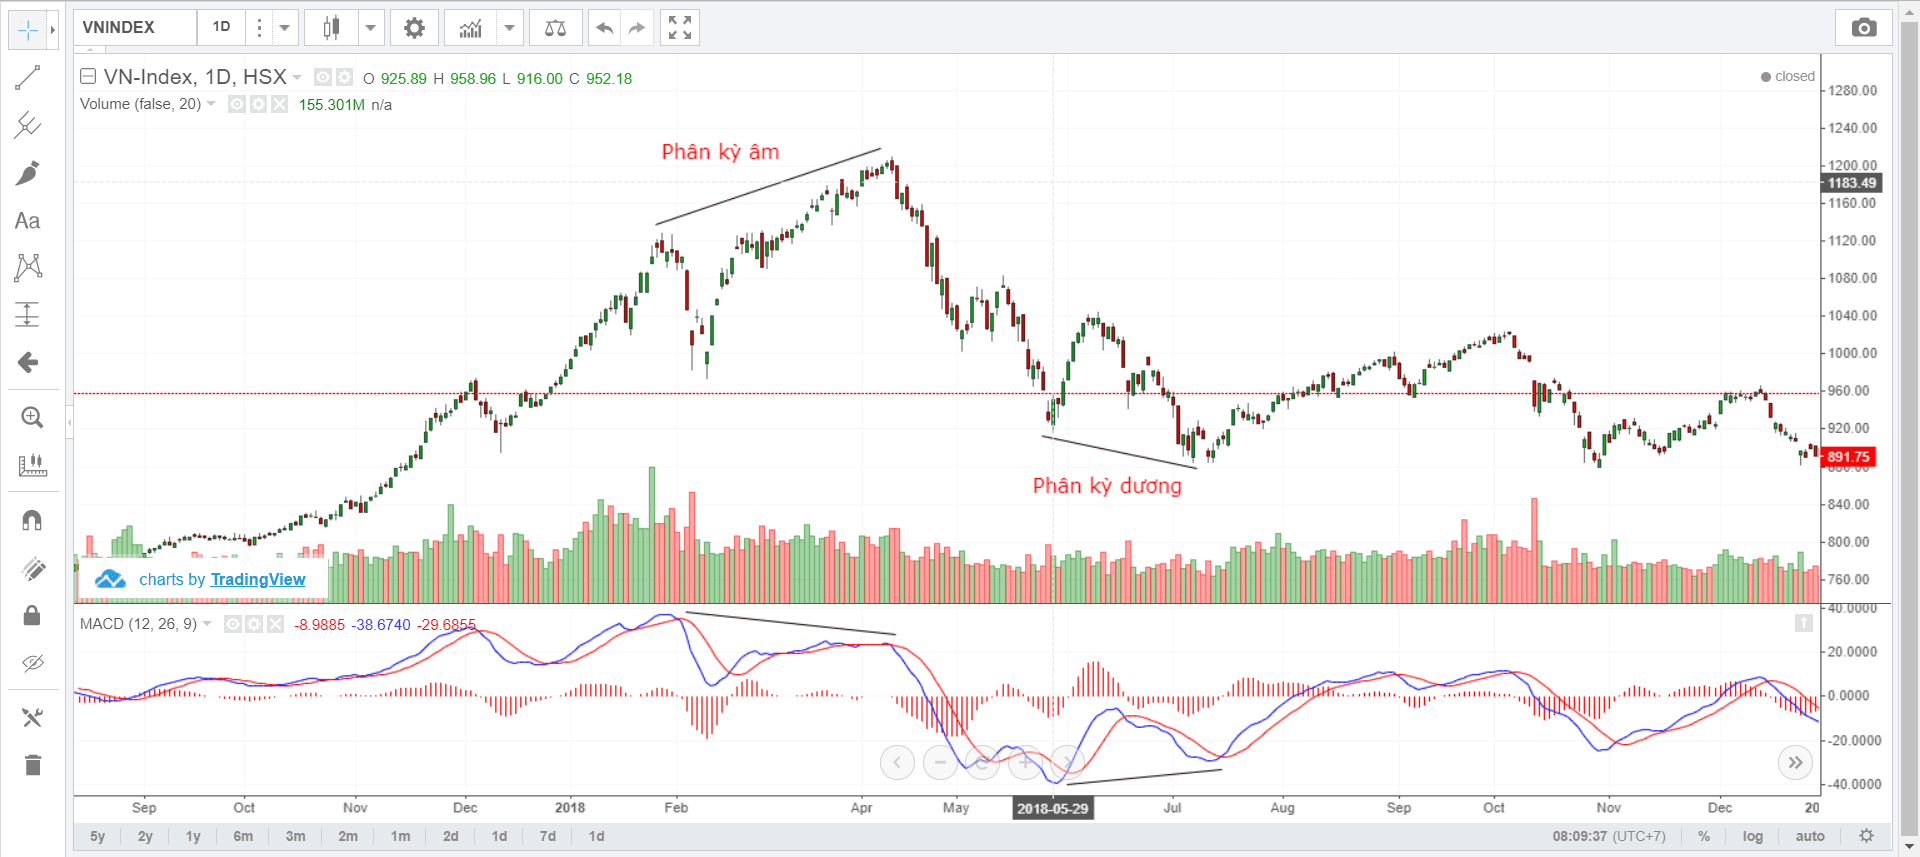Open the Volume legend dropdown arrow
Image resolution: width=1920 pixels, height=857 pixels.
click(x=211, y=104)
